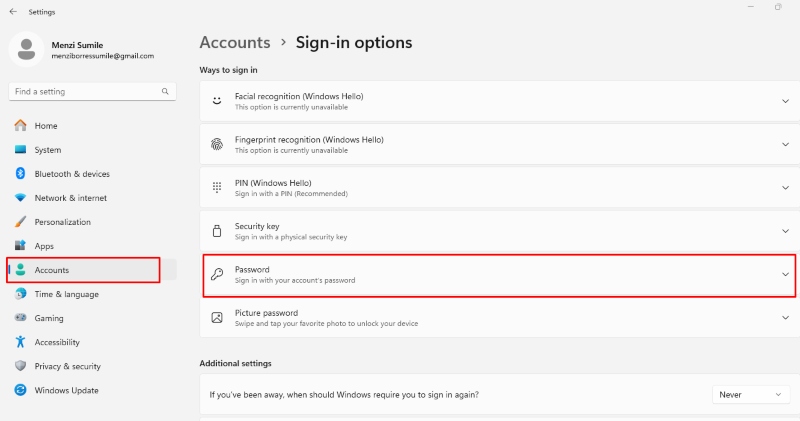Open Privacy & security label
The width and height of the screenshot is (800, 421).
67,366
